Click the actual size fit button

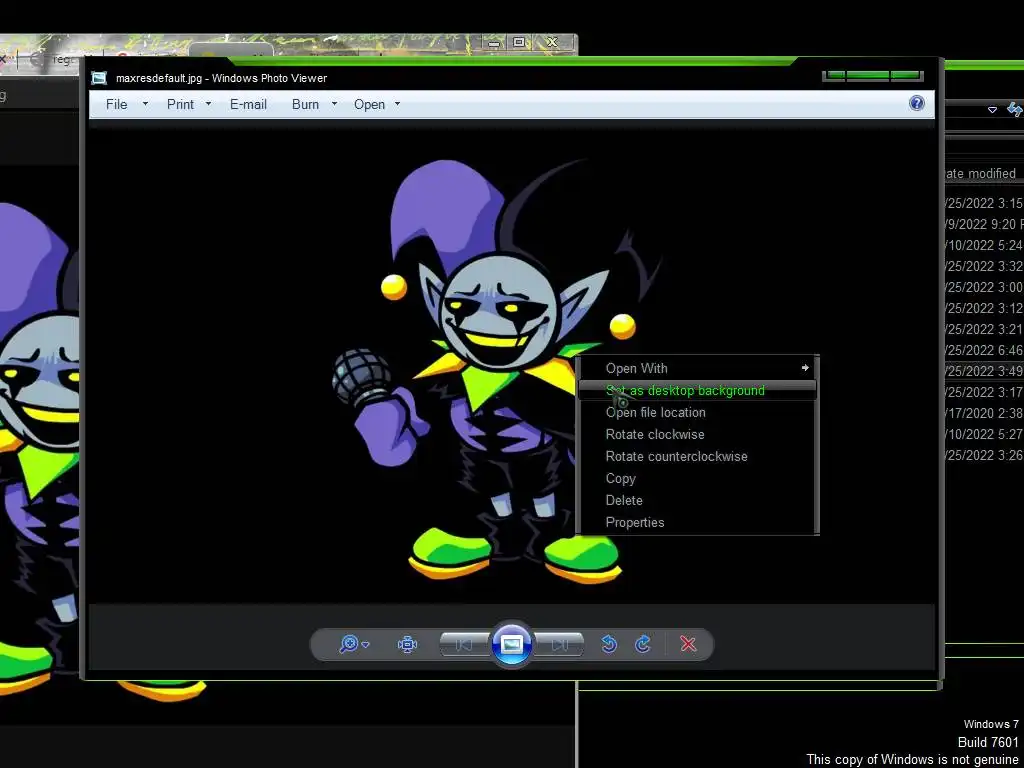(x=407, y=645)
